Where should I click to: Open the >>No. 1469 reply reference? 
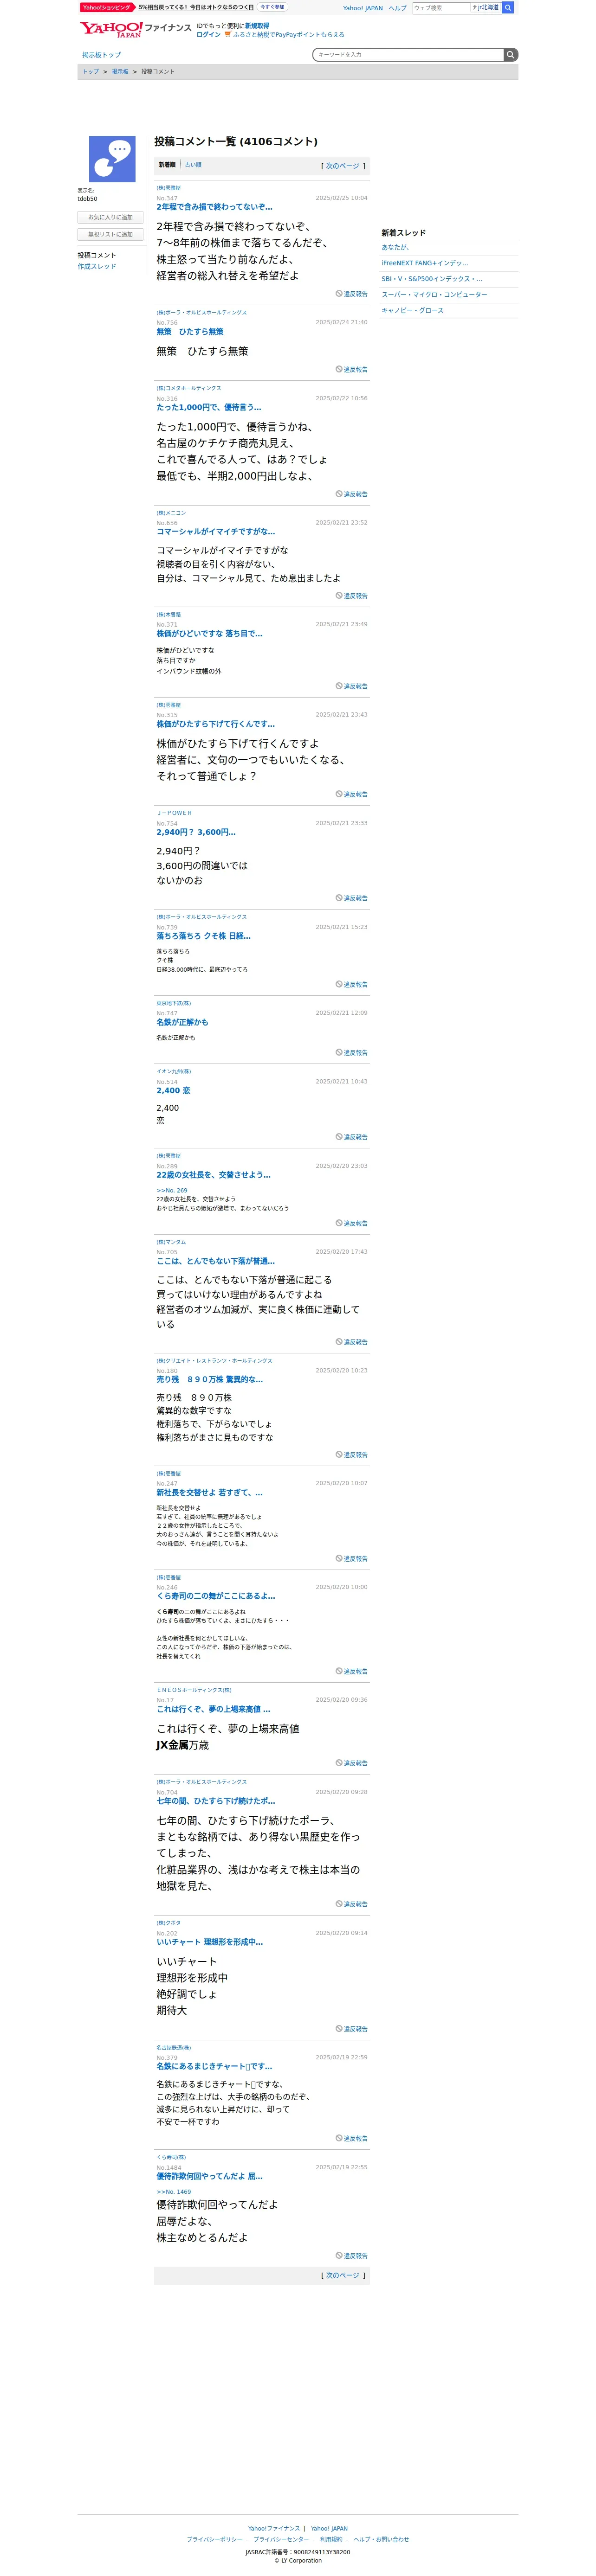173,2192
